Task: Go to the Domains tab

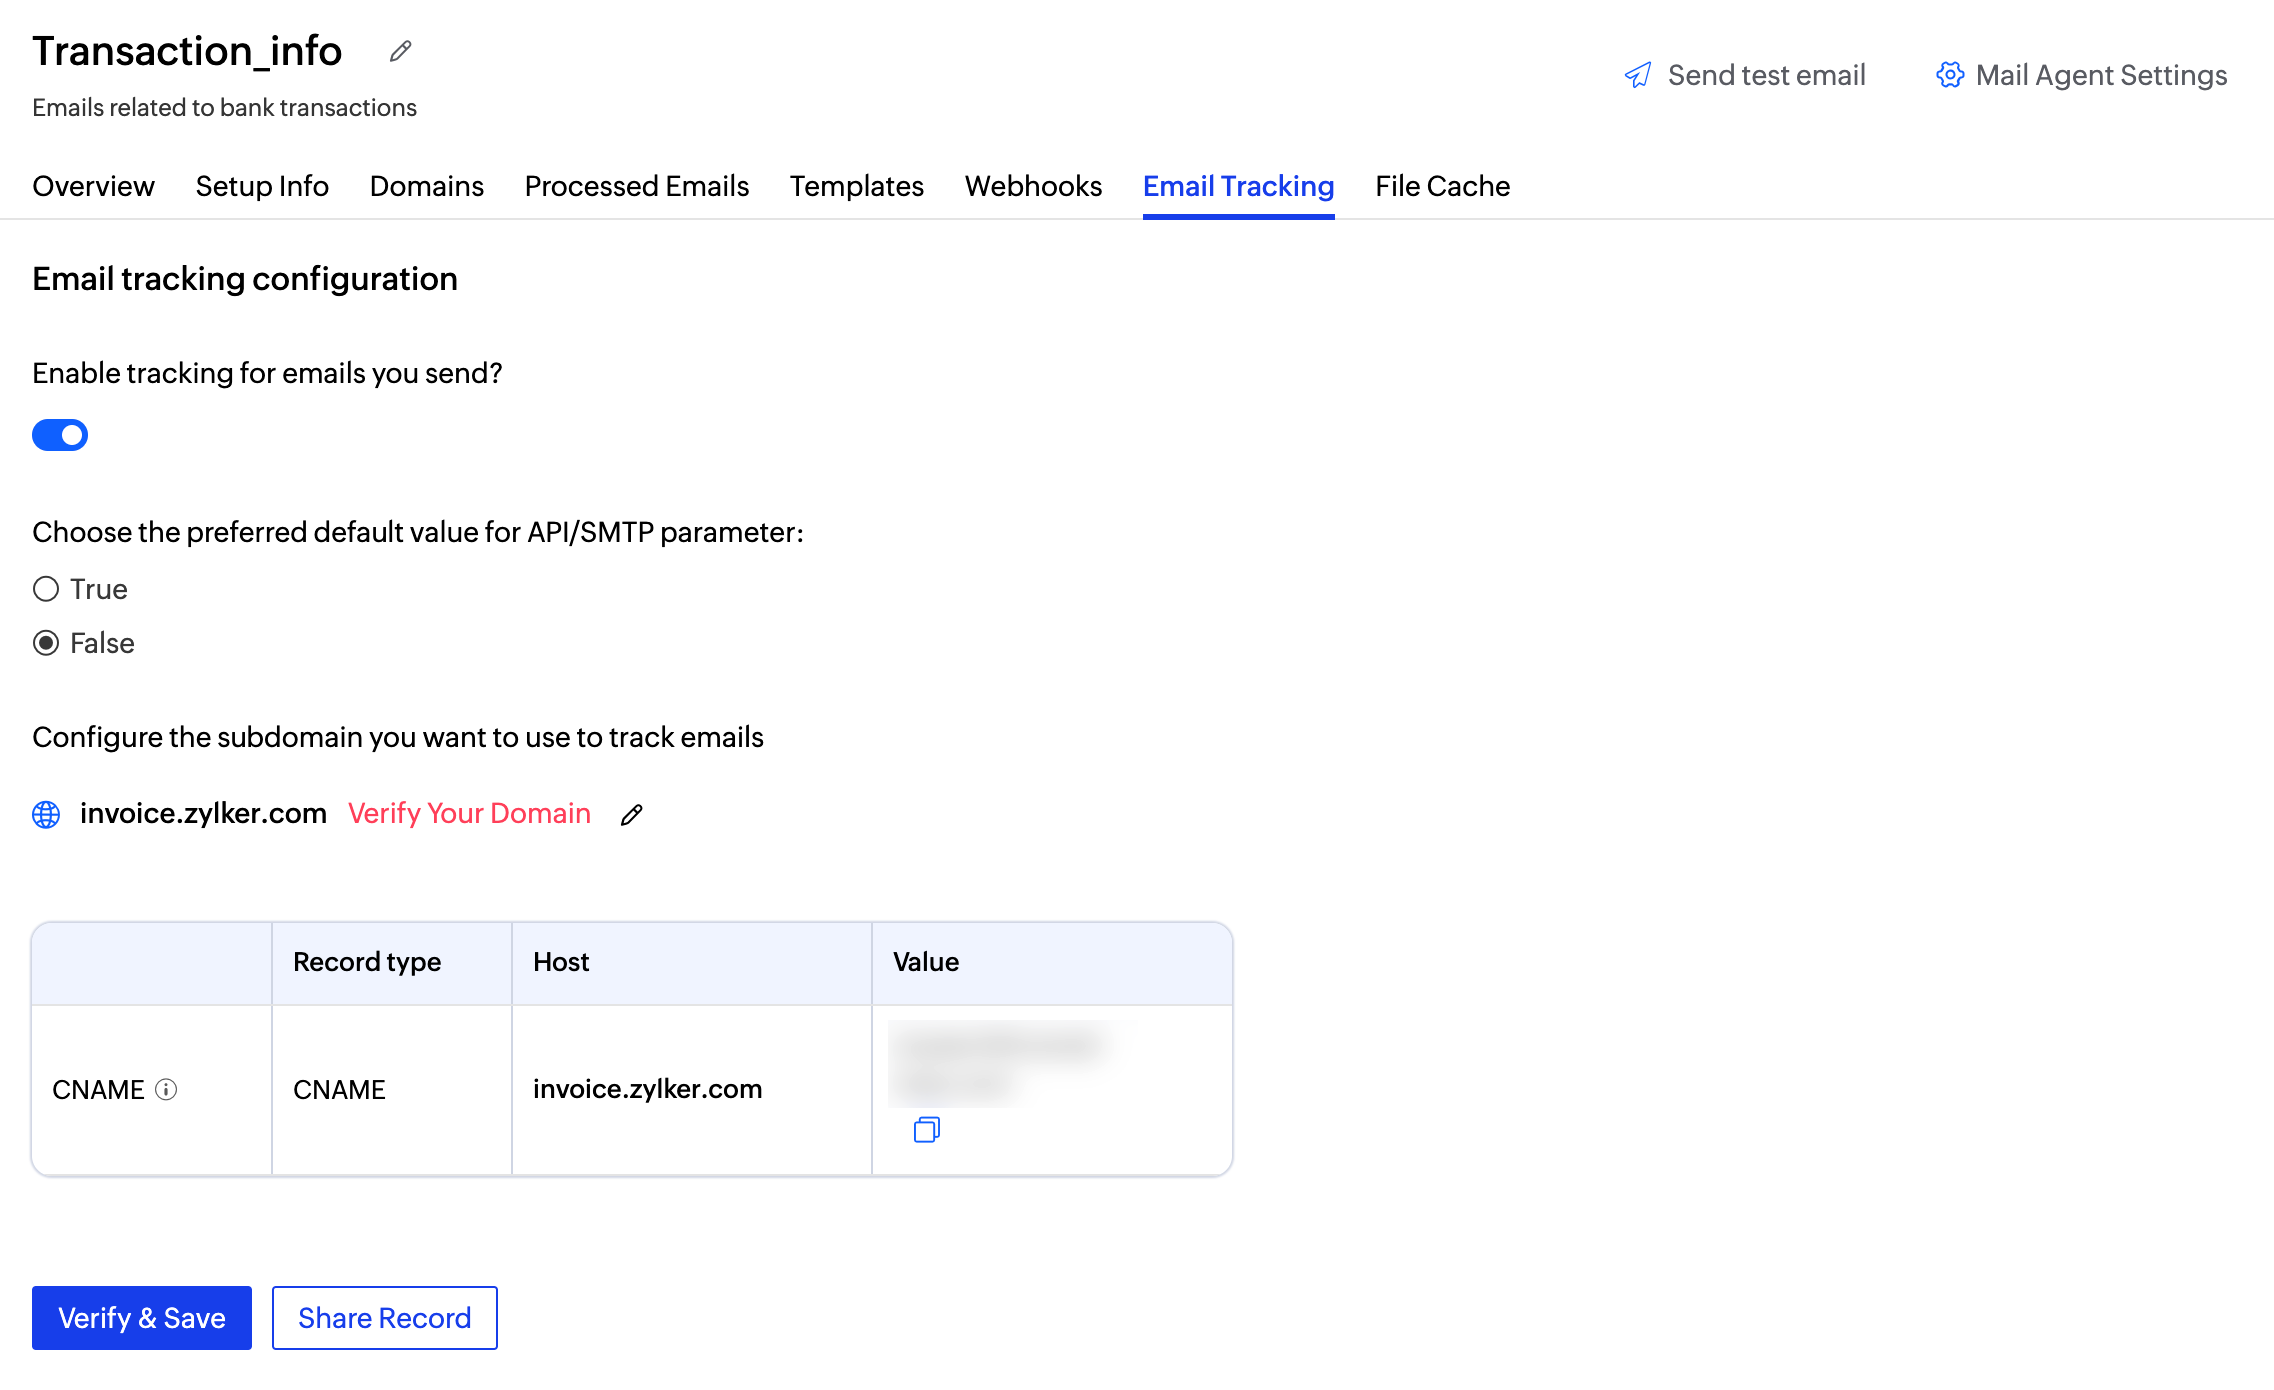Action: (426, 186)
